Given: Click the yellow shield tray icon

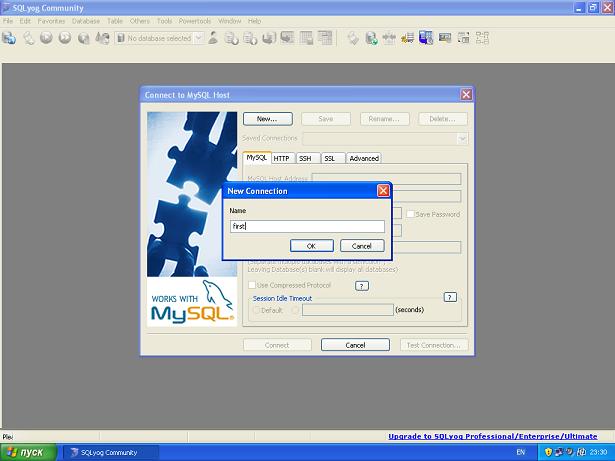Looking at the screenshot, I should (548, 452).
